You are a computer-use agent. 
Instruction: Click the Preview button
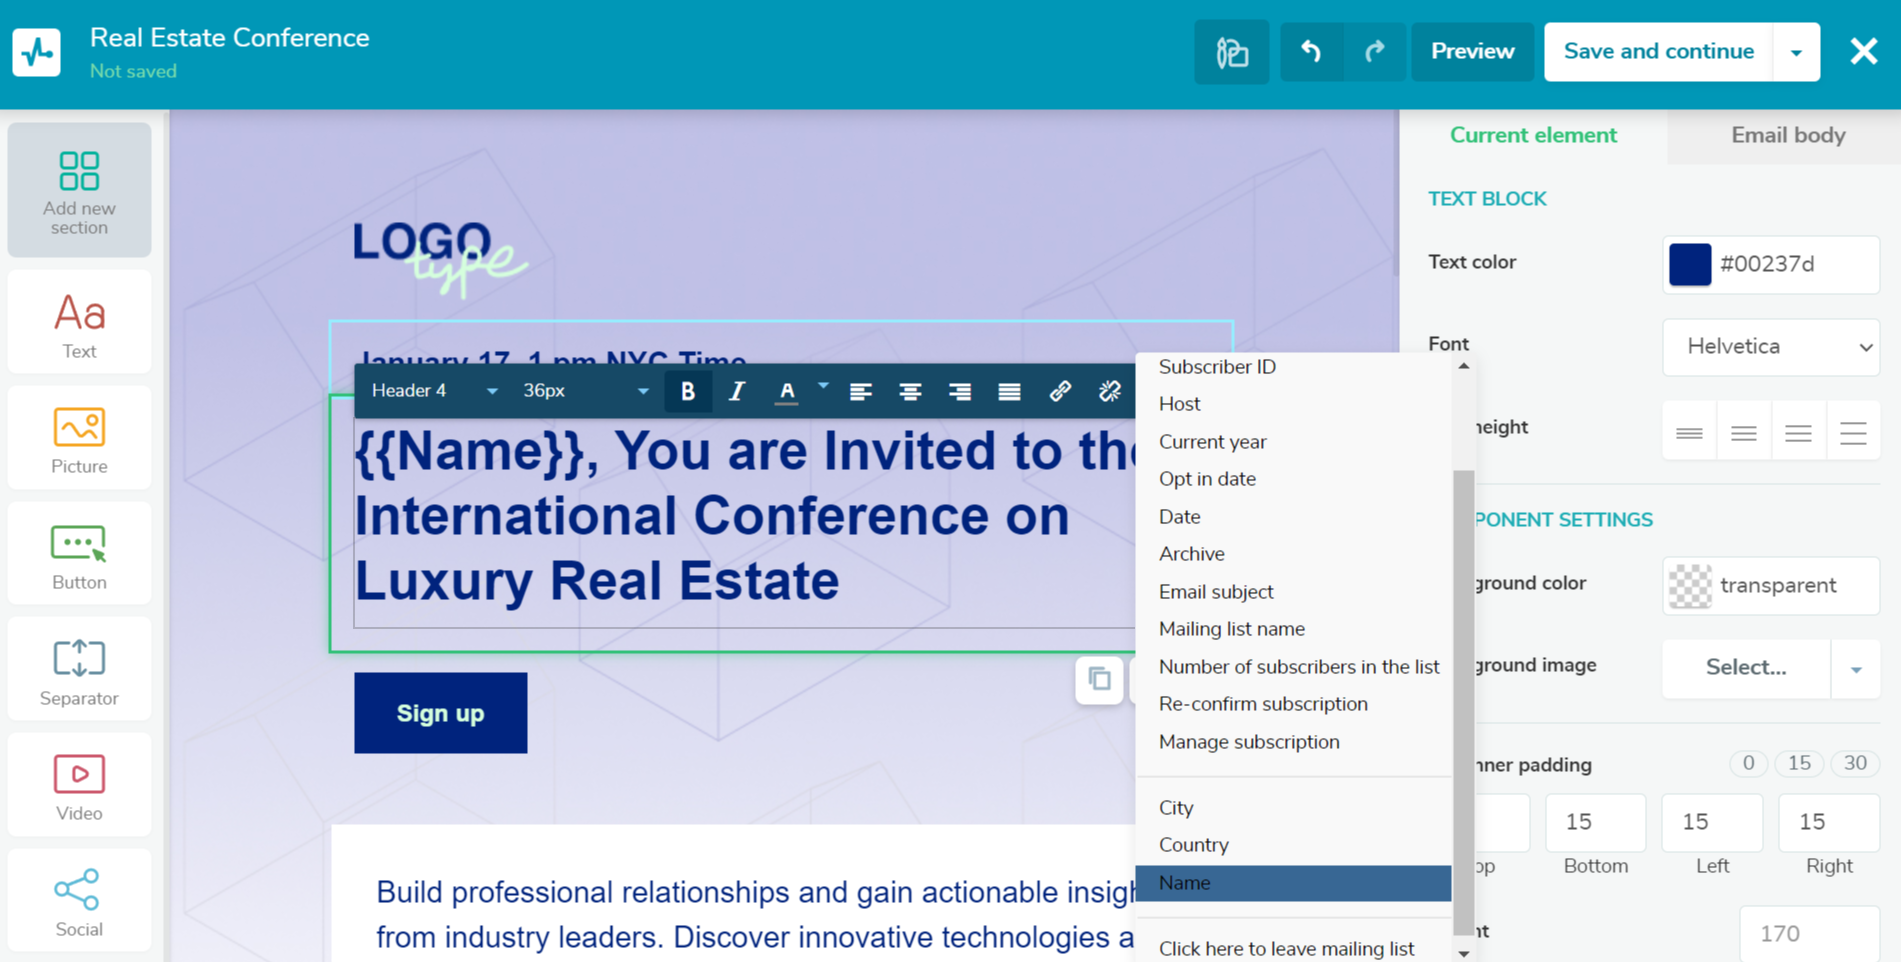1471,51
